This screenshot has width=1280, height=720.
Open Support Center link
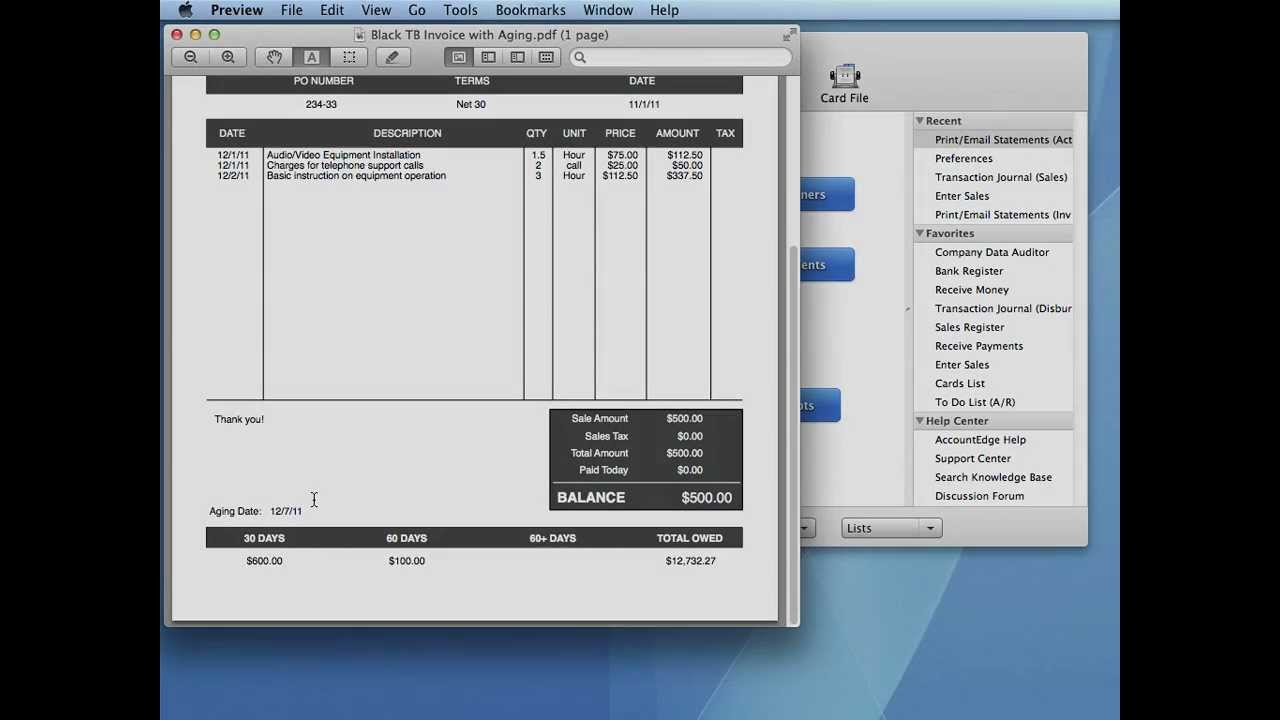click(973, 459)
